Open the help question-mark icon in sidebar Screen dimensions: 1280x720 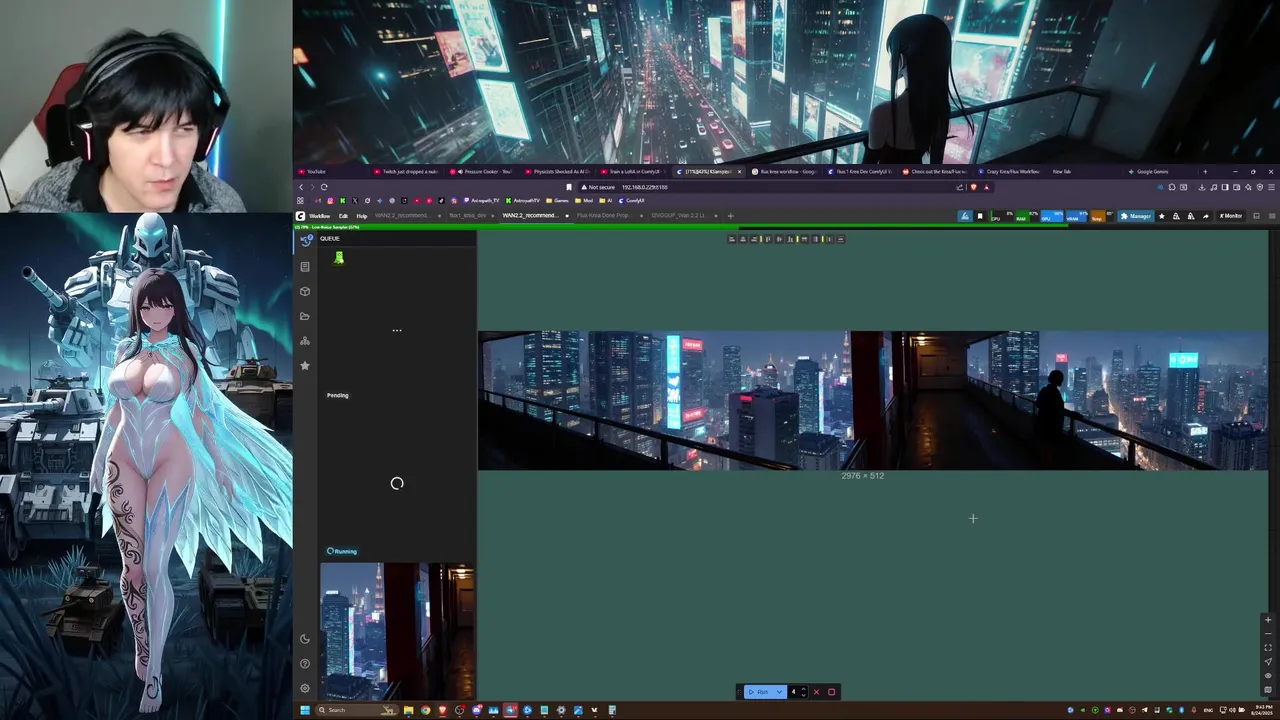[305, 663]
